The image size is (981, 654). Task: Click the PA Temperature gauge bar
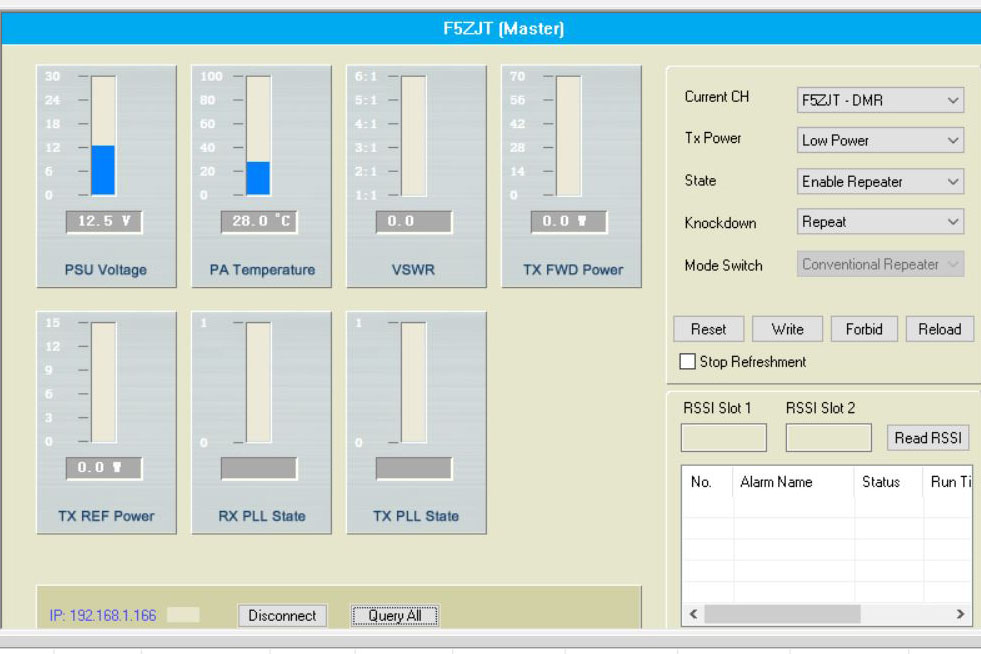tap(258, 136)
